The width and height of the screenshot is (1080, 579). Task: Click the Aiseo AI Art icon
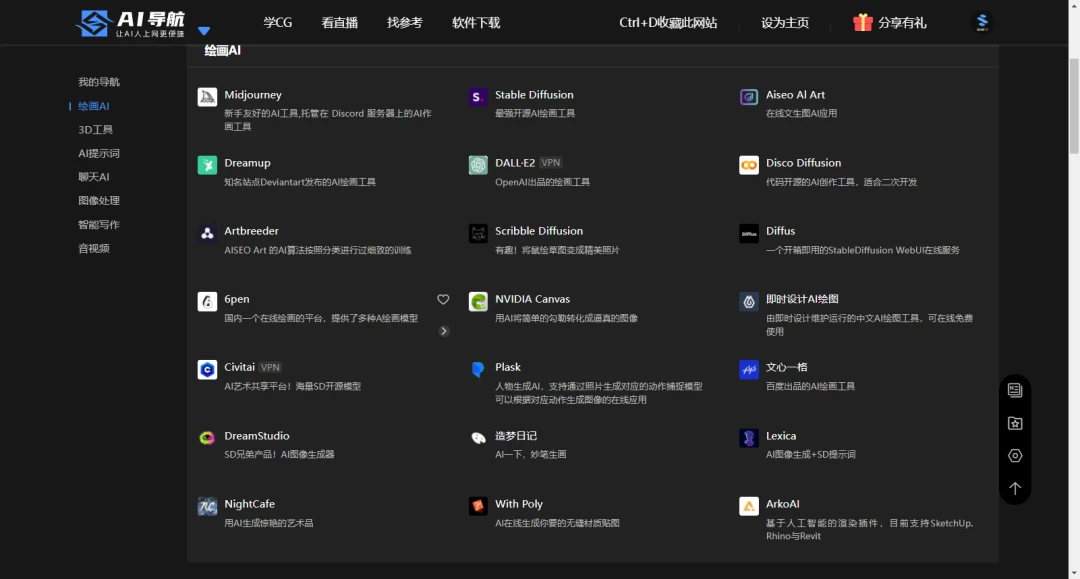coord(749,97)
